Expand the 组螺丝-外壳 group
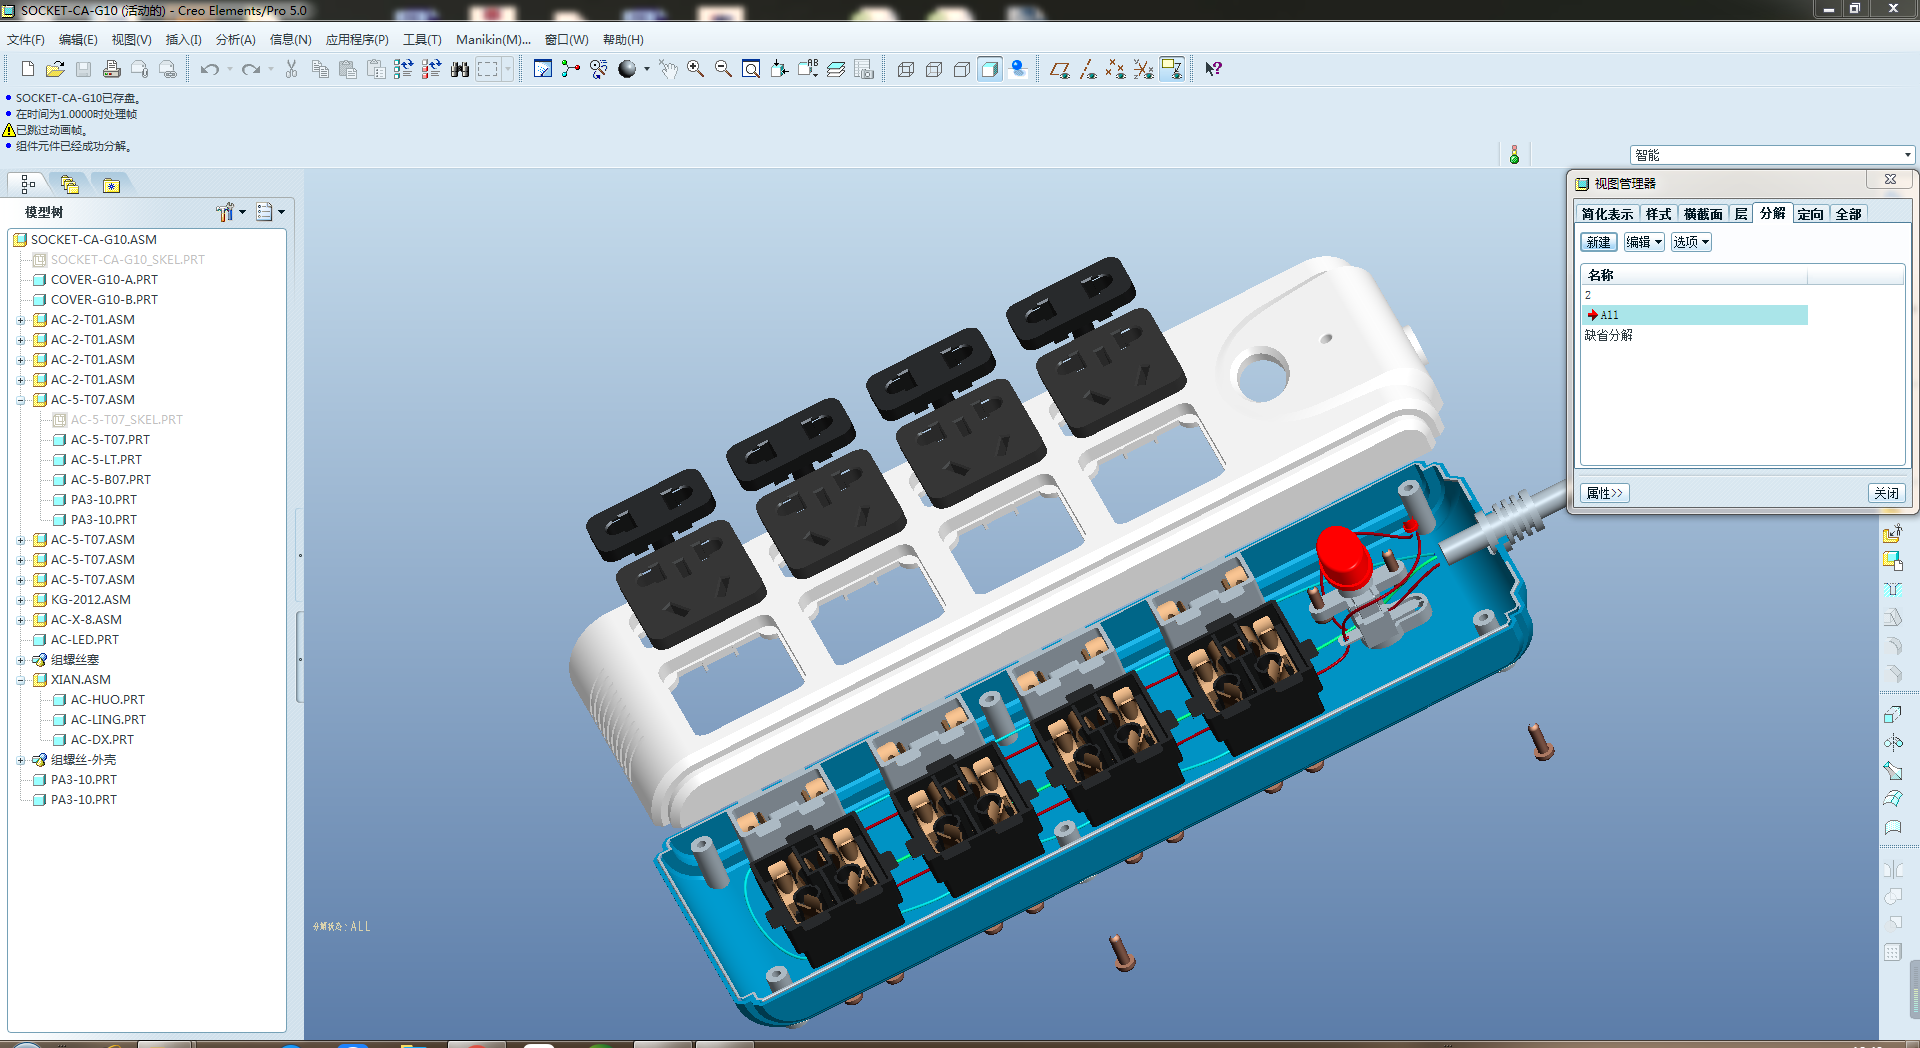 tap(21, 760)
